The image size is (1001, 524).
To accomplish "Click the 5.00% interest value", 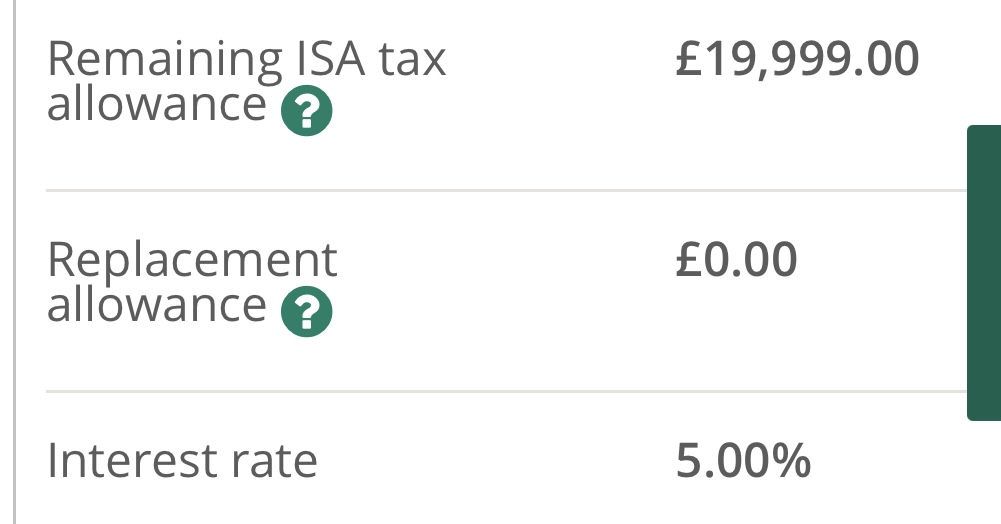I will coord(743,460).
